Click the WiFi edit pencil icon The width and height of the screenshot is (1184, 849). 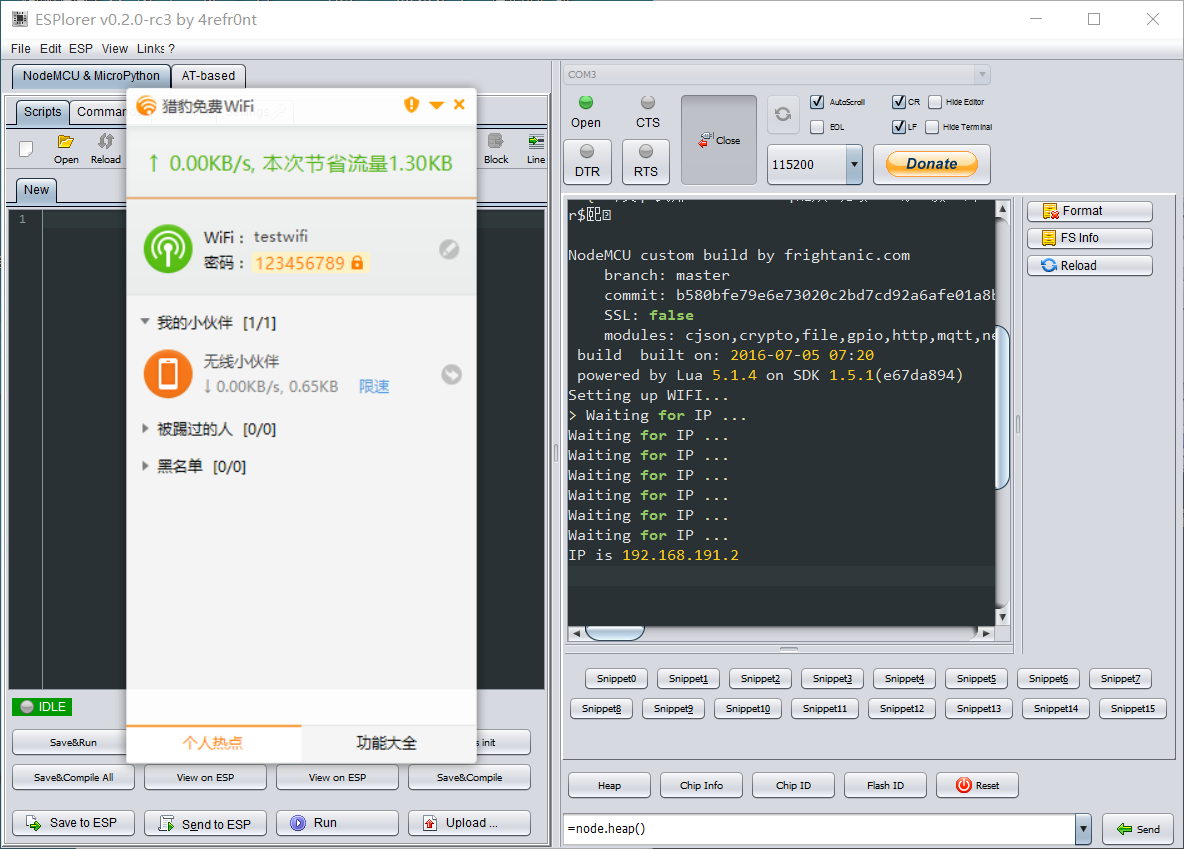coord(449,250)
